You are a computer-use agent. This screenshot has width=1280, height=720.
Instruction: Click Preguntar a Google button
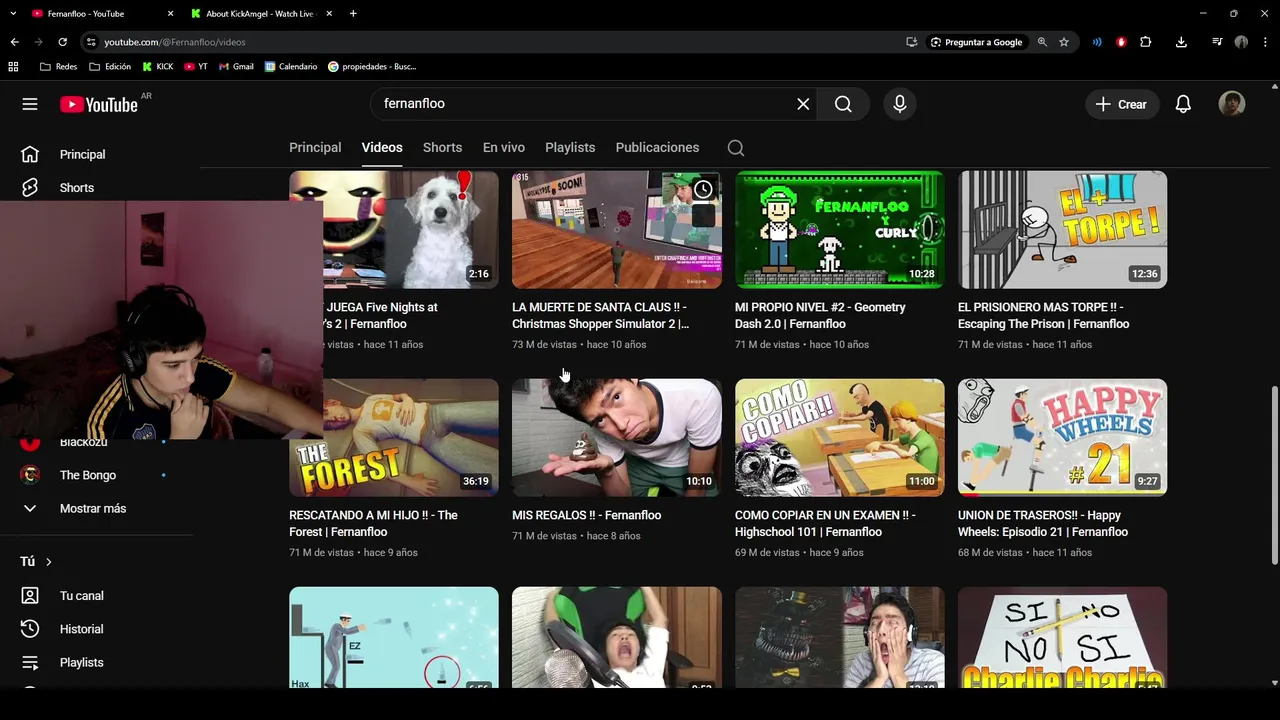pyautogui.click(x=976, y=42)
